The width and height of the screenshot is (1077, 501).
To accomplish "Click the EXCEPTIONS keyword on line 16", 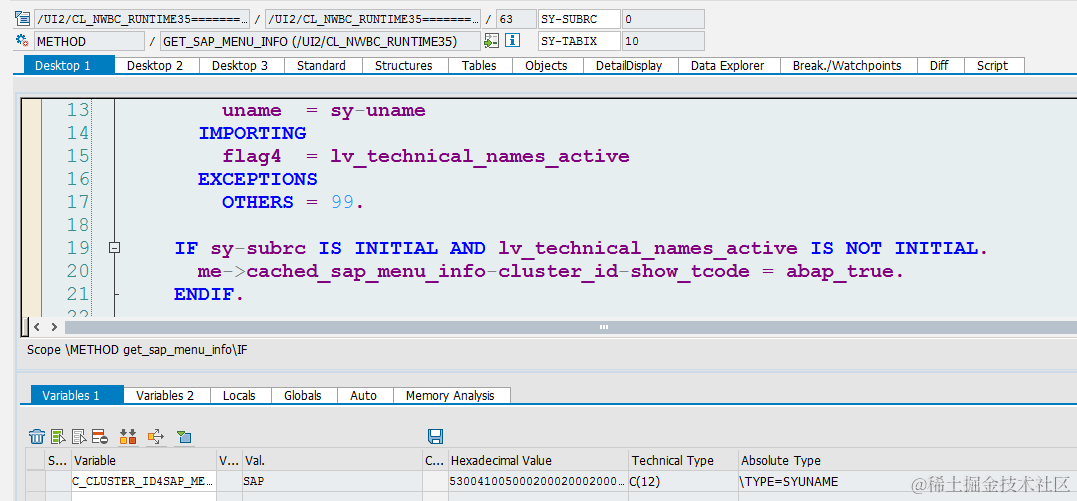I will 258,179.
